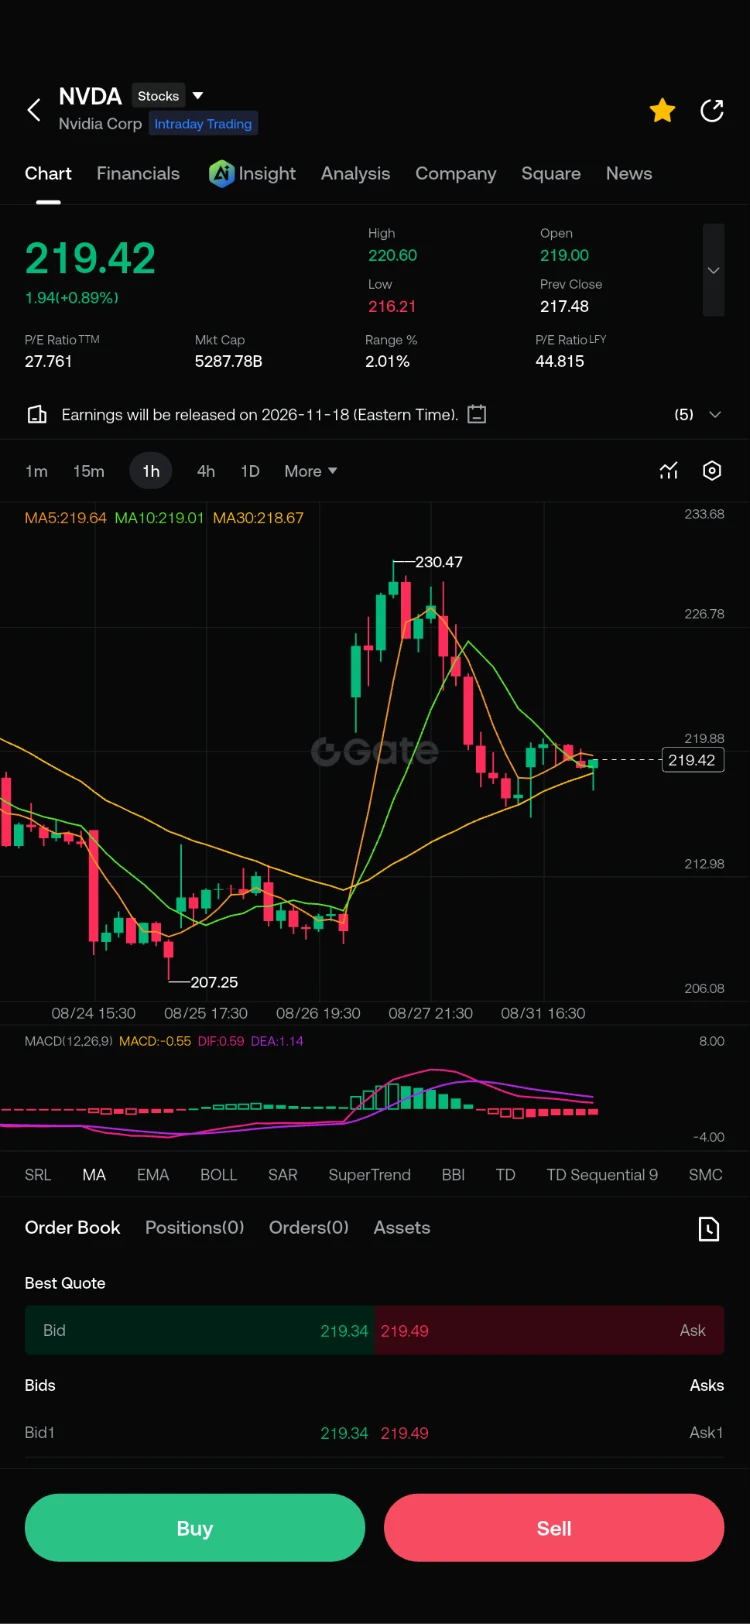Image resolution: width=750 pixels, height=1624 pixels.
Task: Tap the large 219.42 price
Action: click(x=90, y=258)
